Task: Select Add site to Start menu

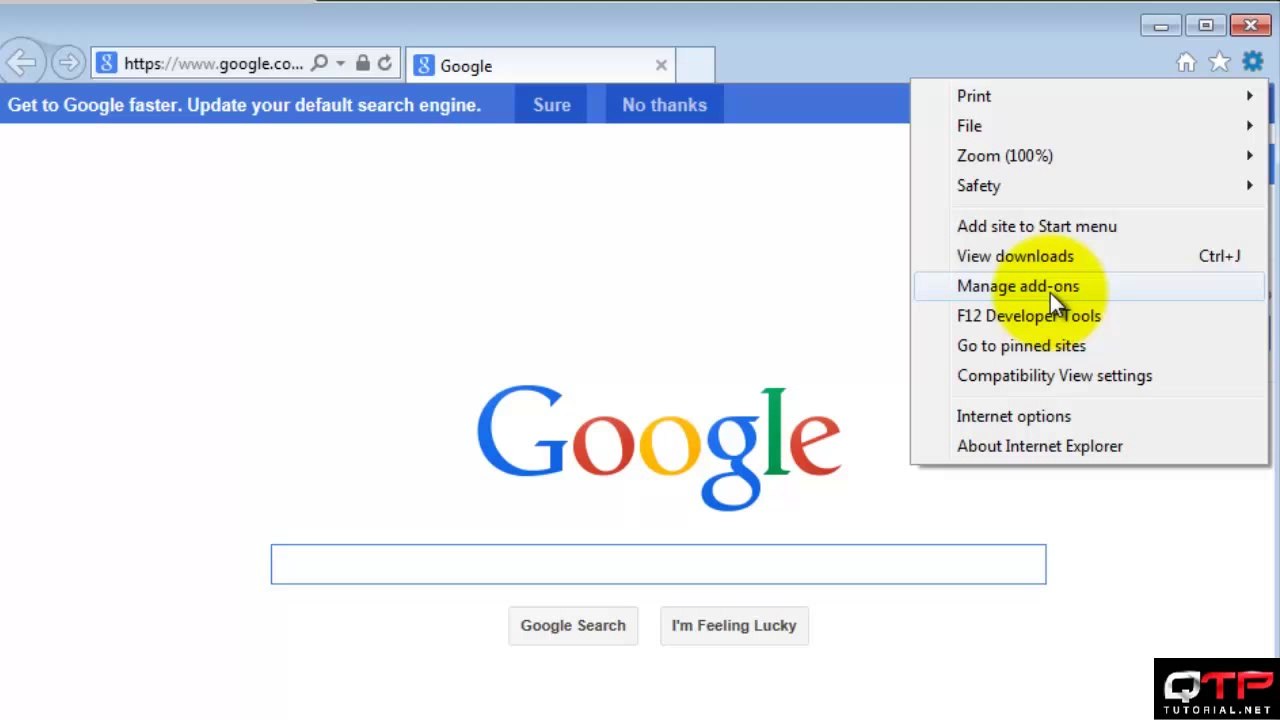Action: [1090, 226]
